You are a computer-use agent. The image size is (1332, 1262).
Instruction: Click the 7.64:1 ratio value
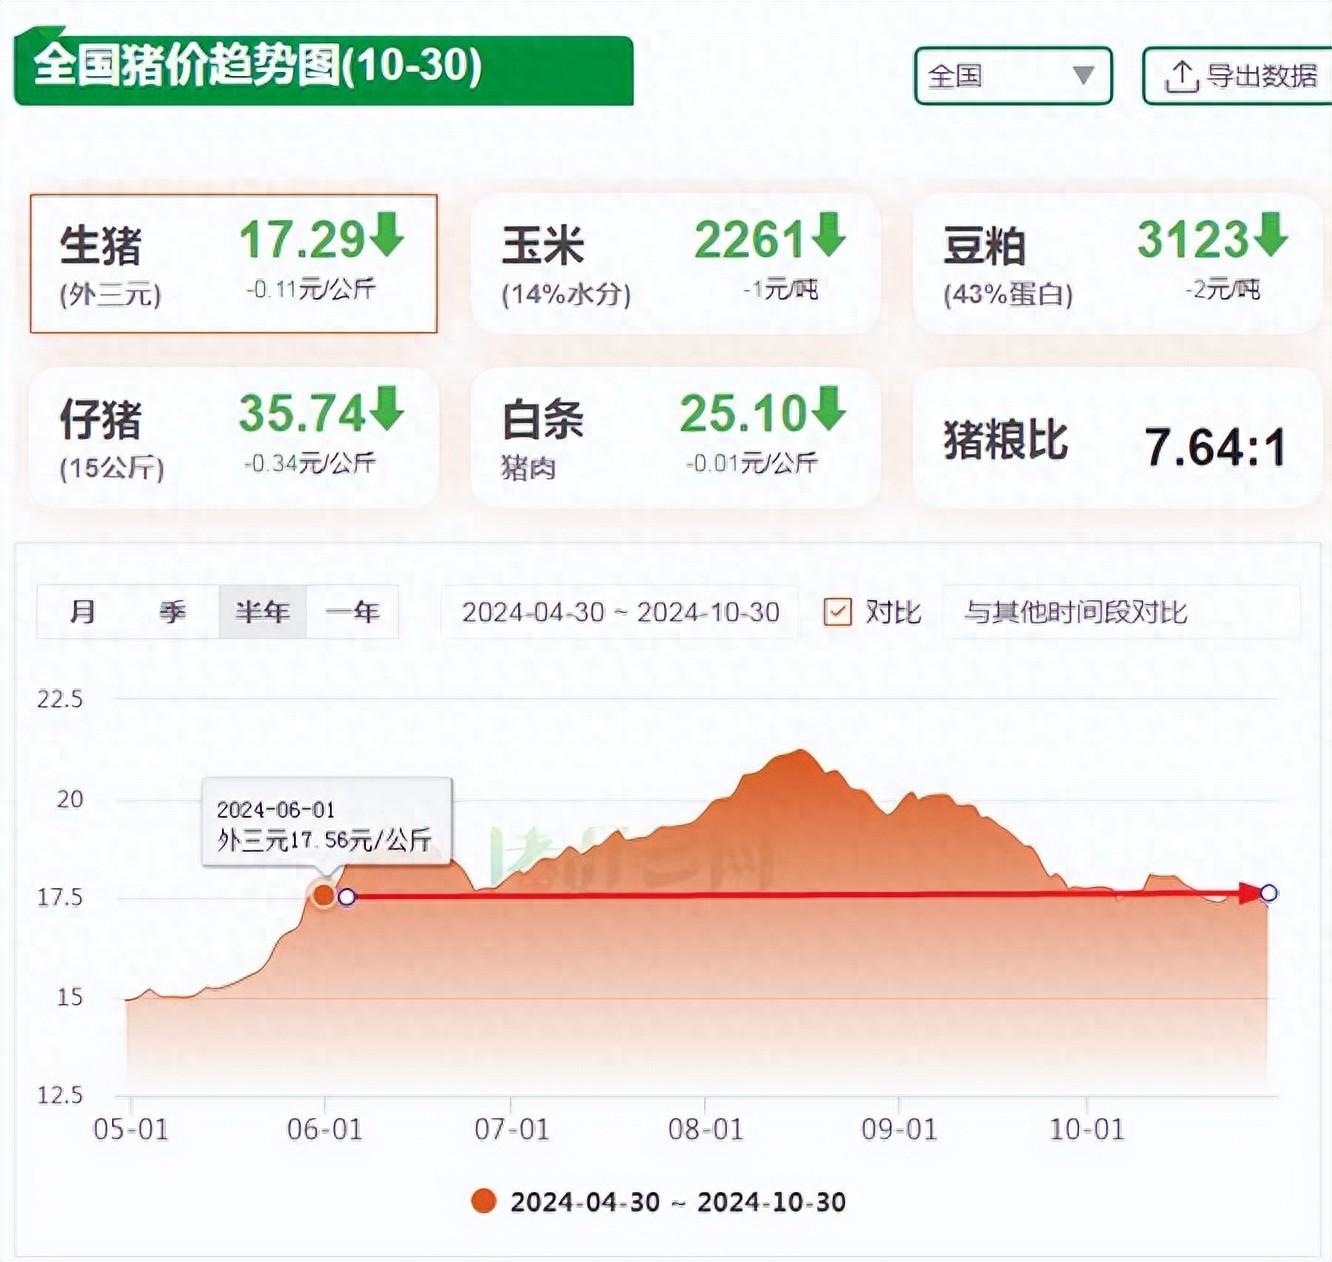click(1215, 447)
